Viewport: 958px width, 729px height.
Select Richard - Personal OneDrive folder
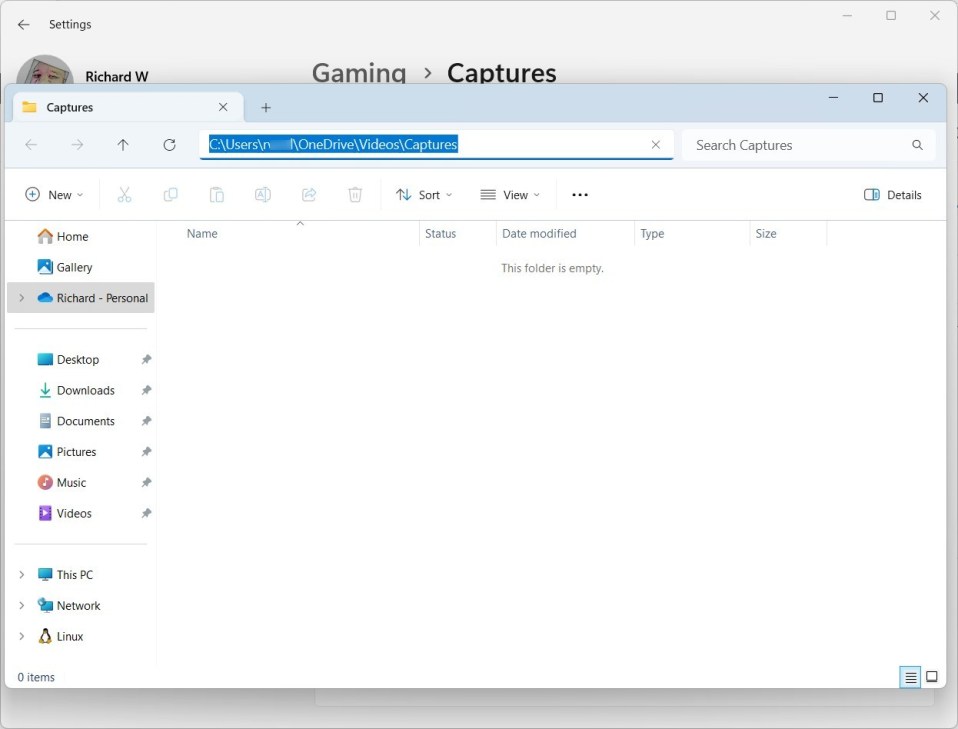pyautogui.click(x=92, y=298)
